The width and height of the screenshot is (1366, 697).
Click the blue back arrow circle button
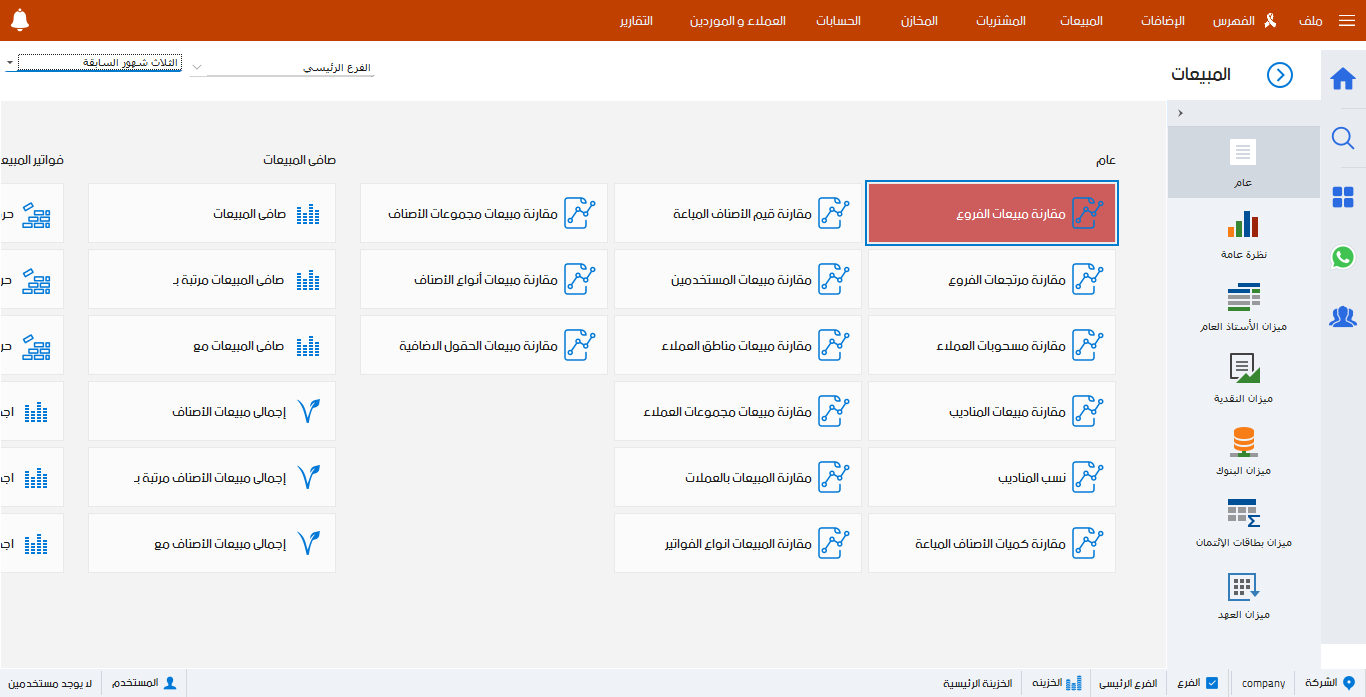1280,75
